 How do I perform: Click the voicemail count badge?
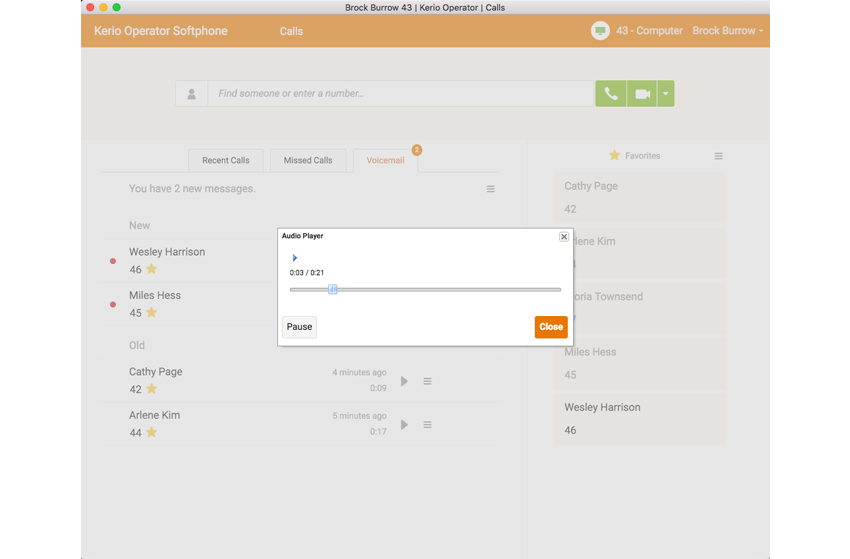pyautogui.click(x=416, y=150)
